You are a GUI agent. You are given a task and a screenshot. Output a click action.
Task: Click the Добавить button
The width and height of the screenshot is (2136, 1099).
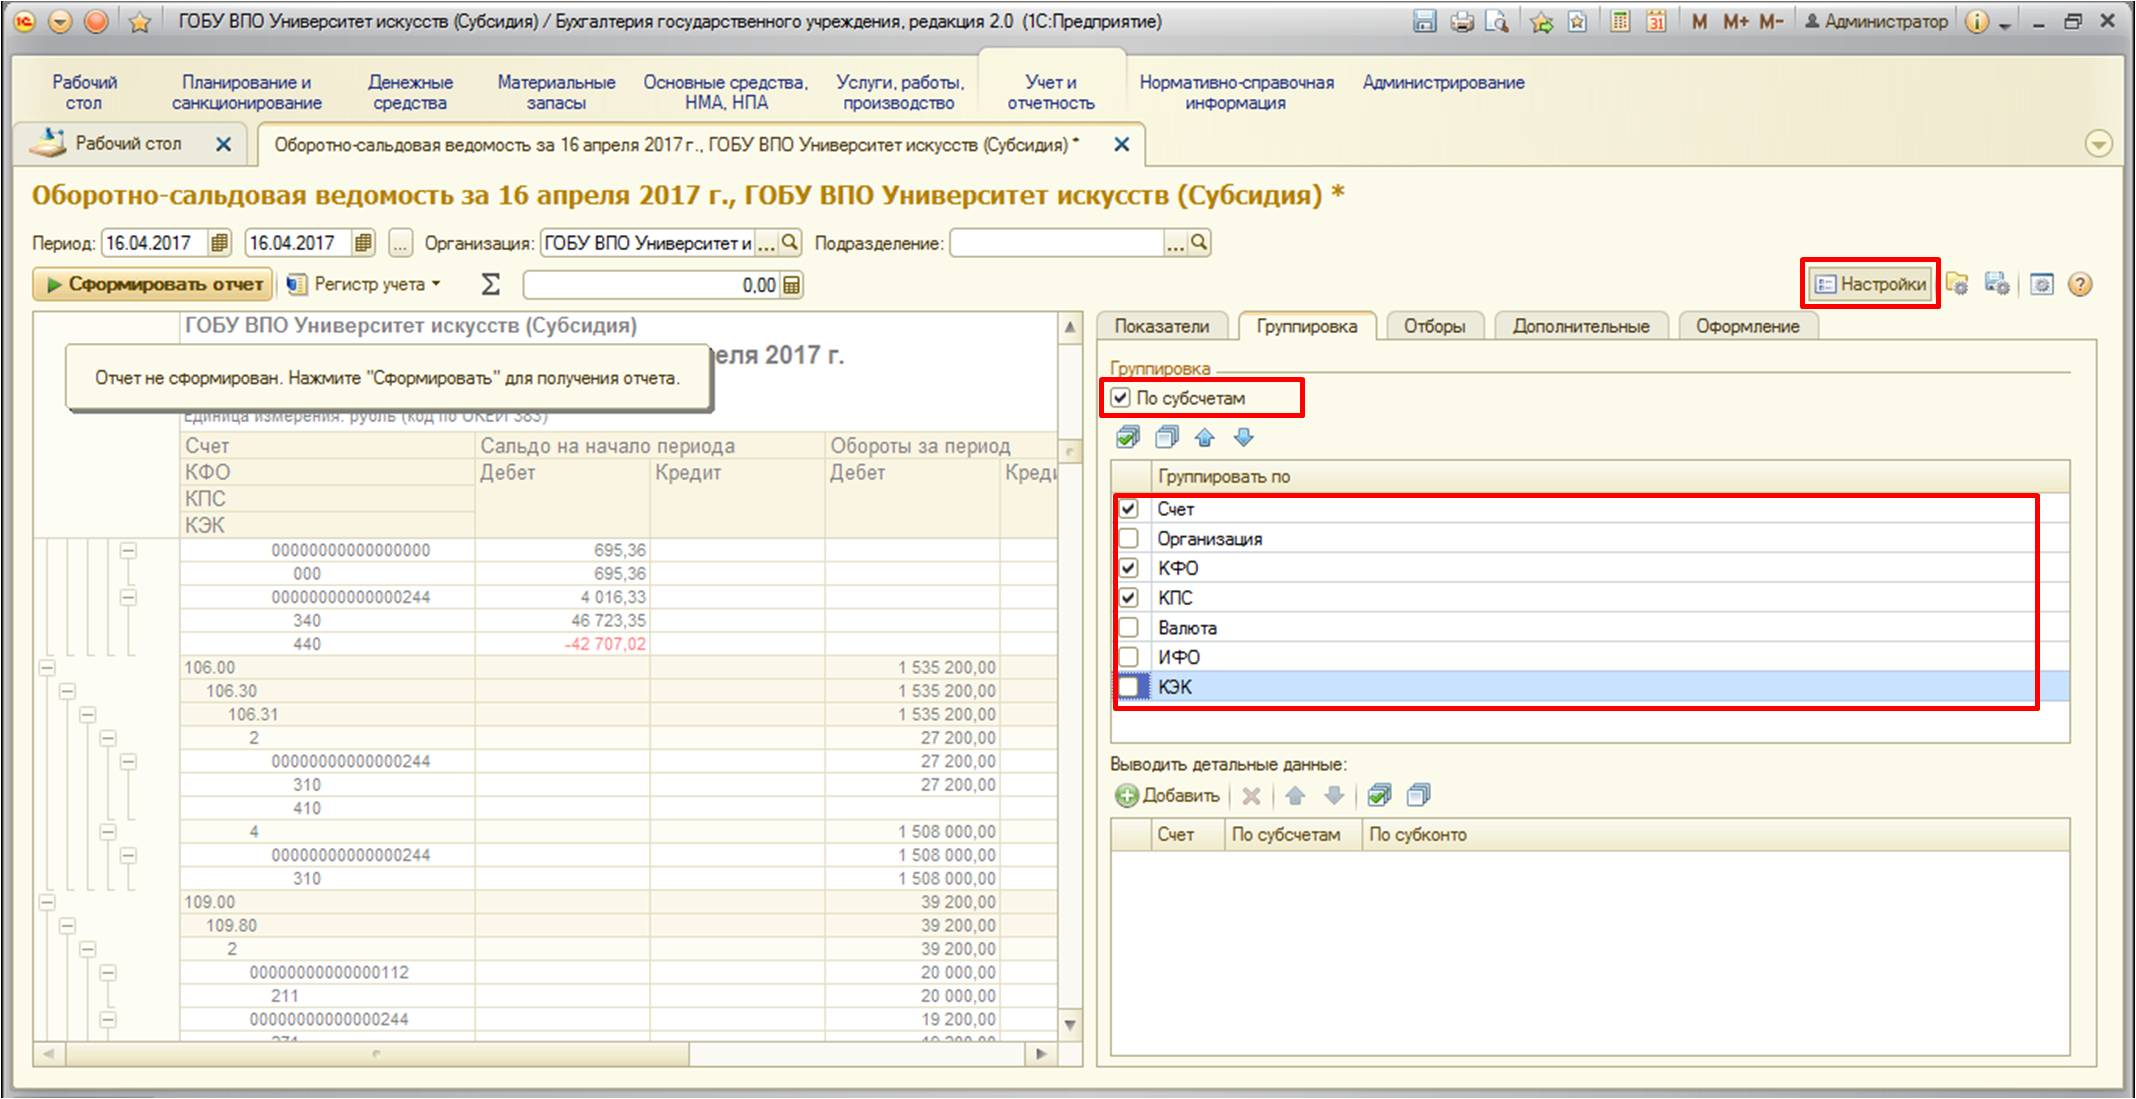coord(1168,796)
